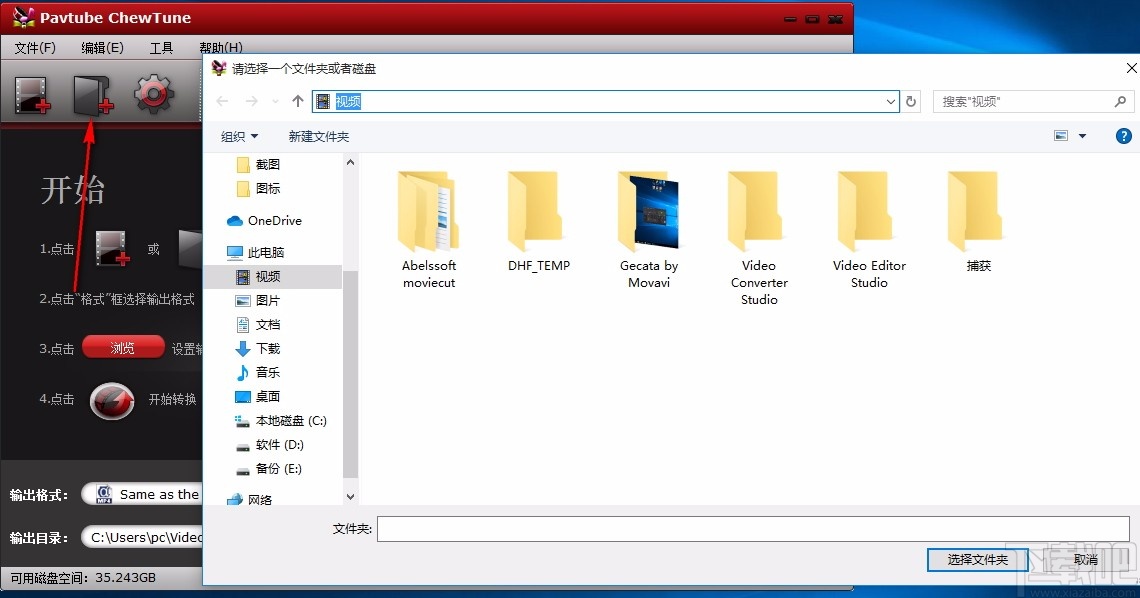This screenshot has width=1140, height=598.
Task: Refresh the folder view
Action: [x=911, y=102]
